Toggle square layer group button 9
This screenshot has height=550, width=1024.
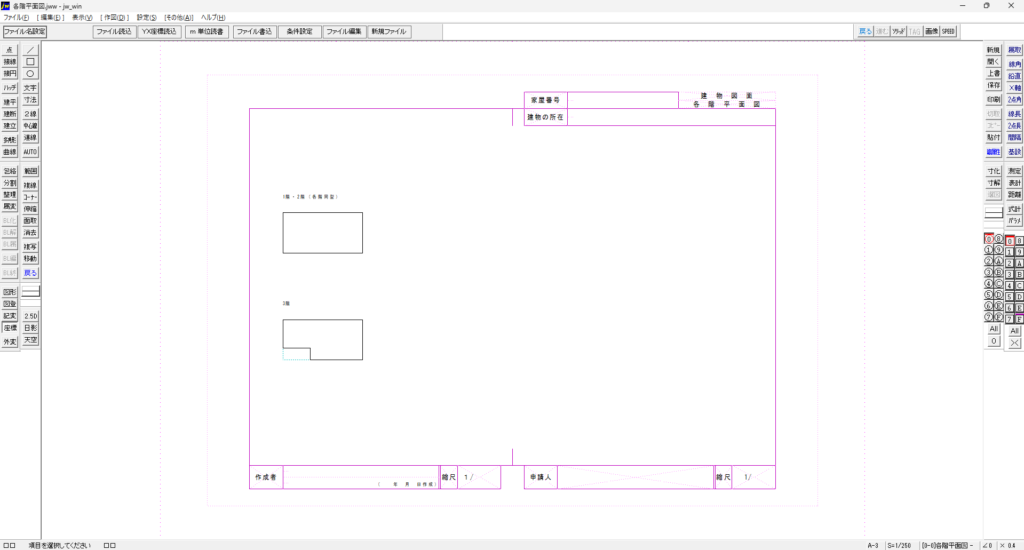[x=1019, y=252]
